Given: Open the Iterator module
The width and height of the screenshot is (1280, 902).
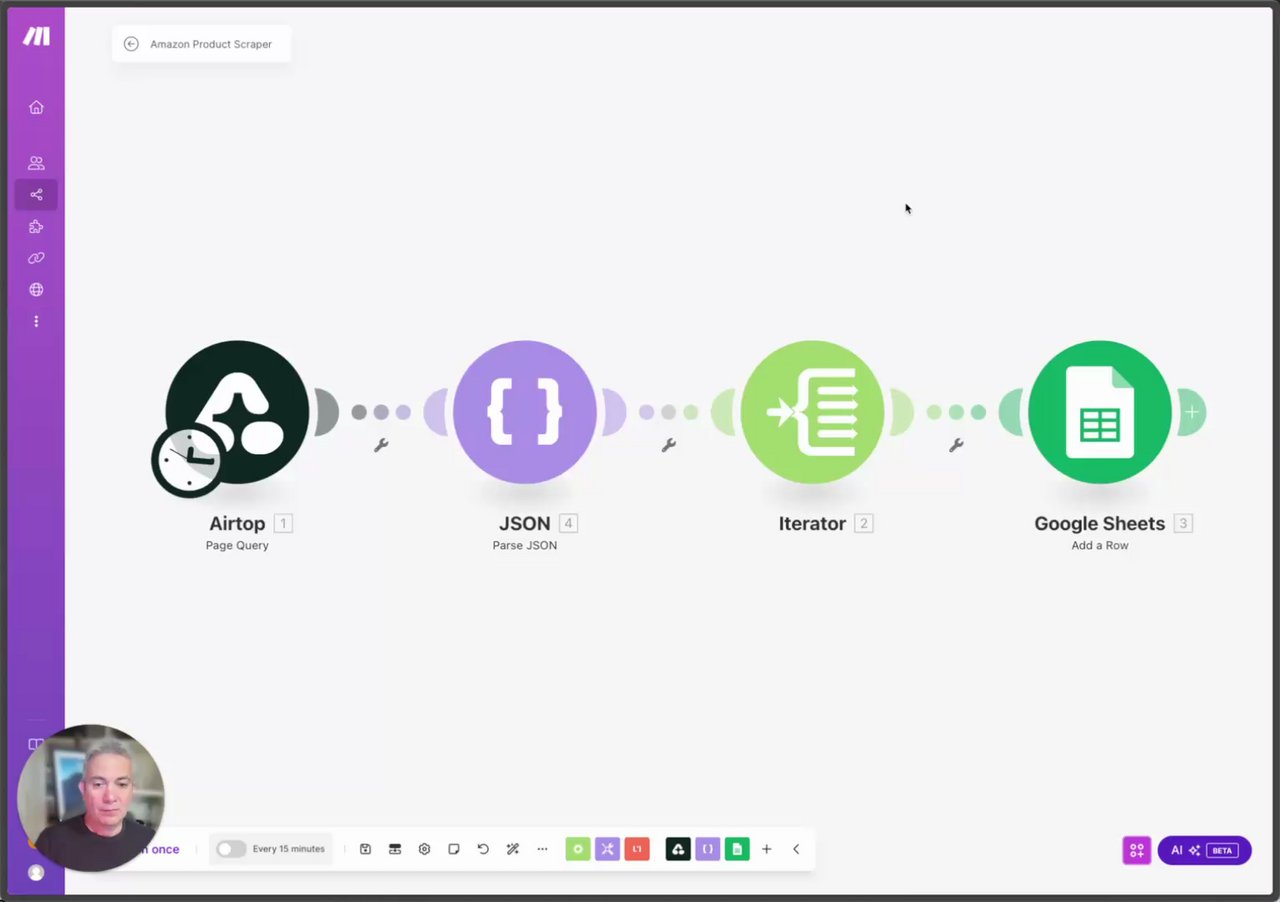Looking at the screenshot, I should click(x=812, y=412).
